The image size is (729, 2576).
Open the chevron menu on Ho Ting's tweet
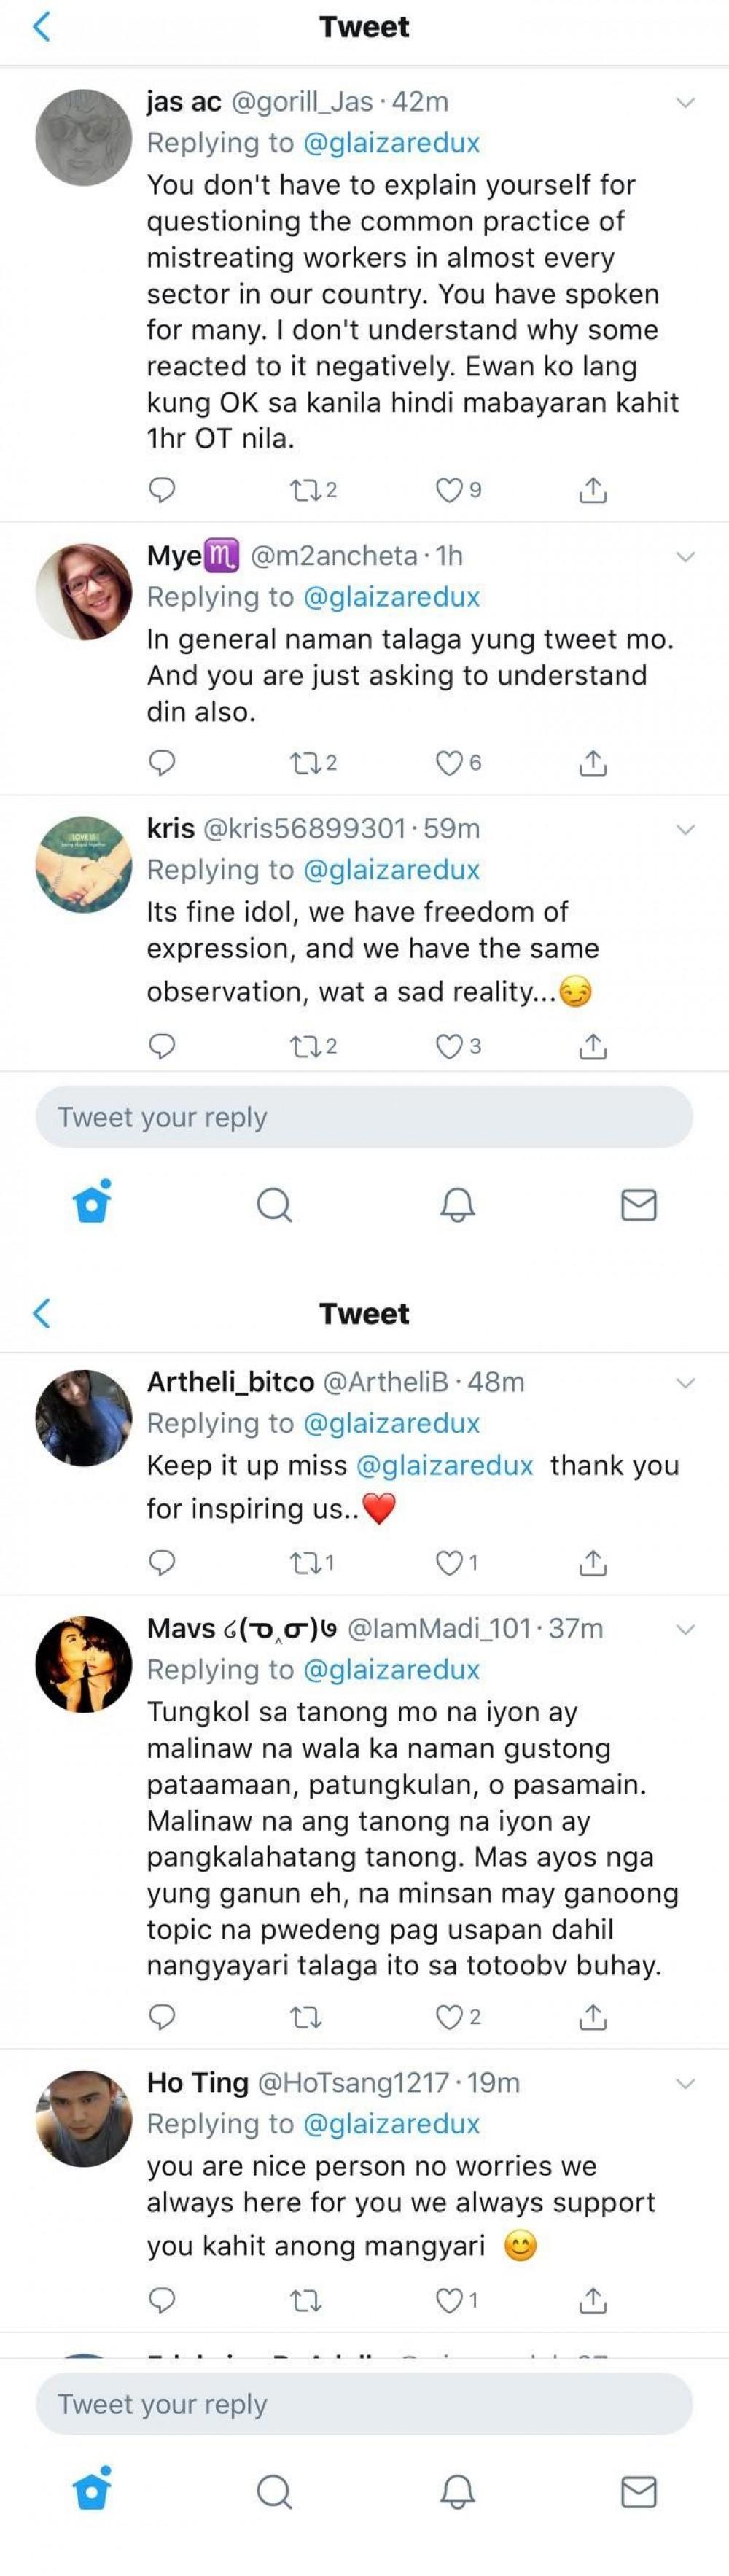tap(685, 2084)
